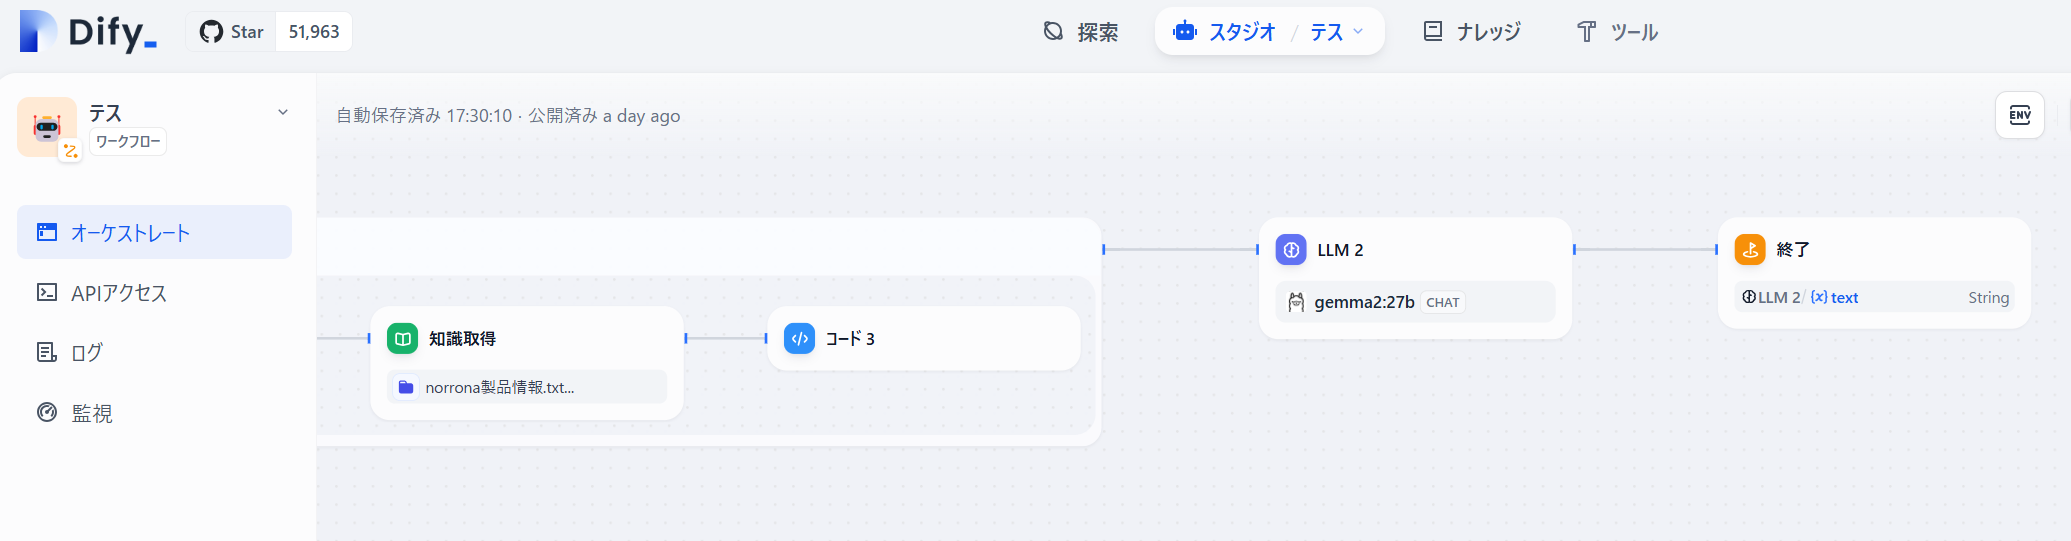Open the 探索 tab

coord(1081,32)
